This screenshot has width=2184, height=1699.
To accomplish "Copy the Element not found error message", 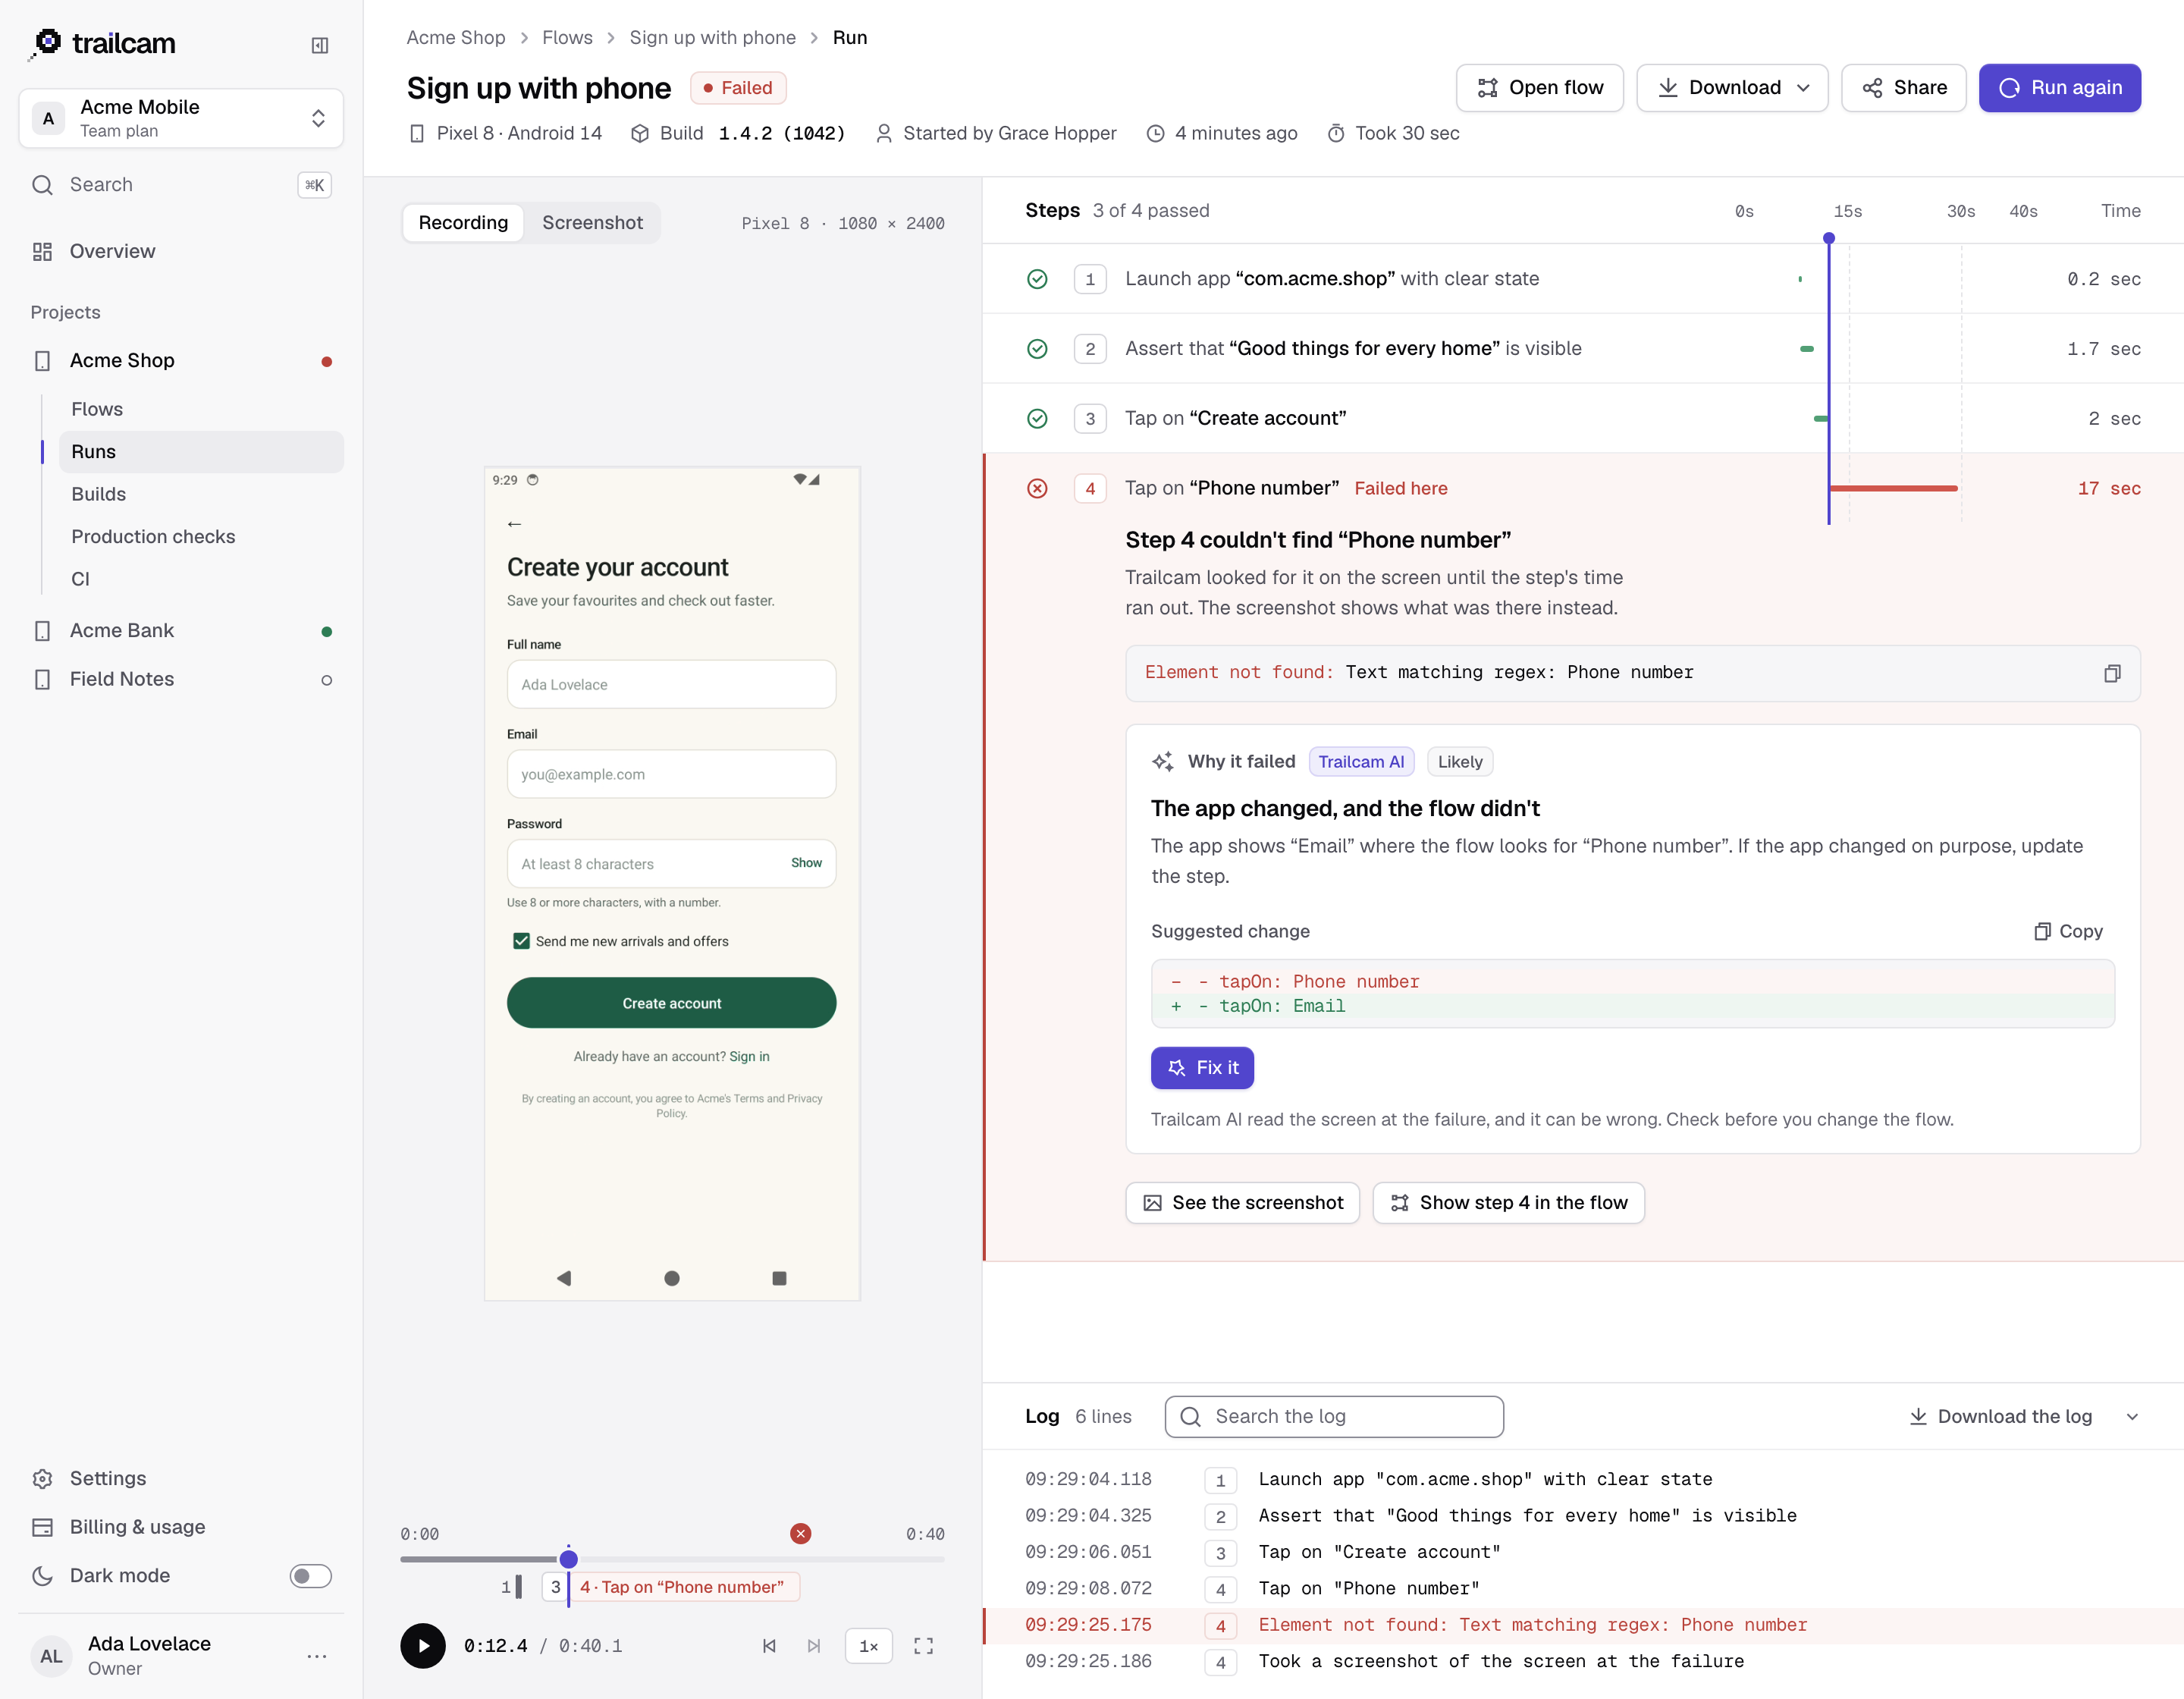I will click(2112, 673).
